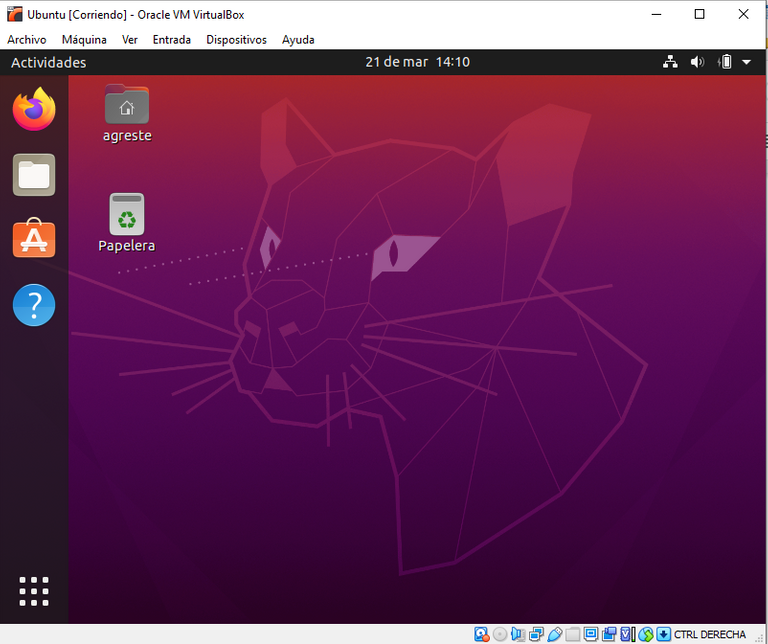Click the VirtualBox app icon in title bar
Image resolution: width=768 pixels, height=644 pixels.
(x=15, y=14)
